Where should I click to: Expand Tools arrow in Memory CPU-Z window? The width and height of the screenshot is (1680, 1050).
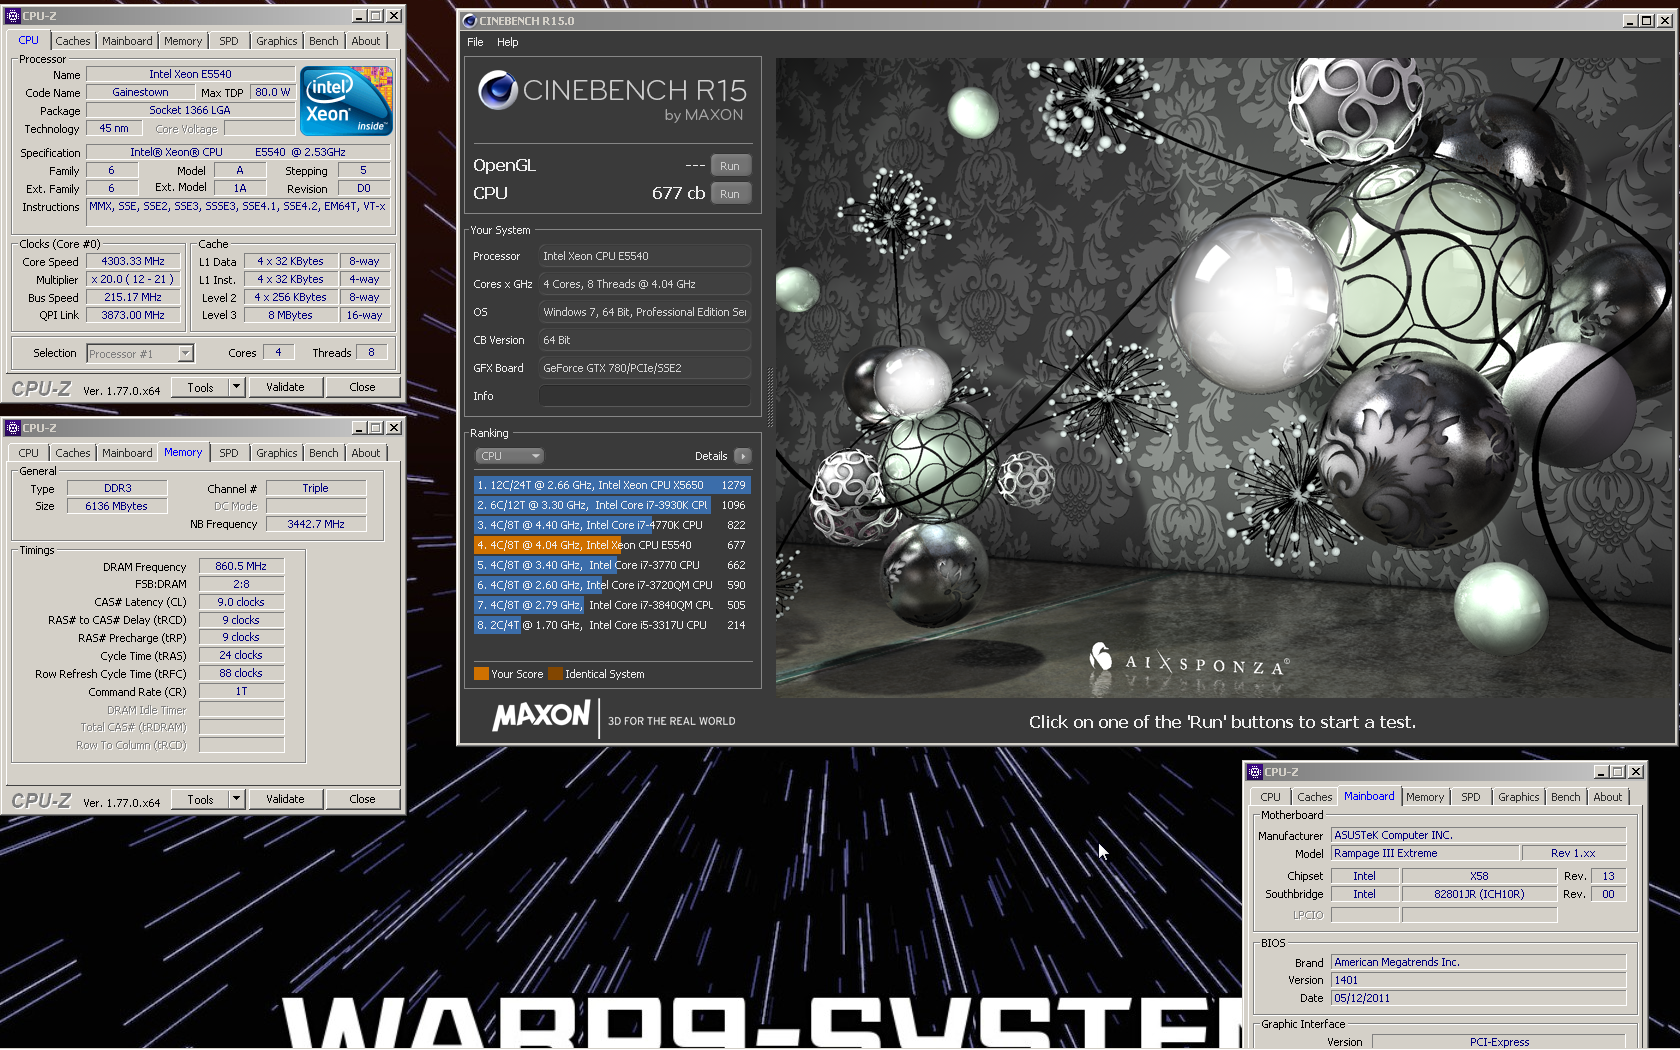(237, 799)
